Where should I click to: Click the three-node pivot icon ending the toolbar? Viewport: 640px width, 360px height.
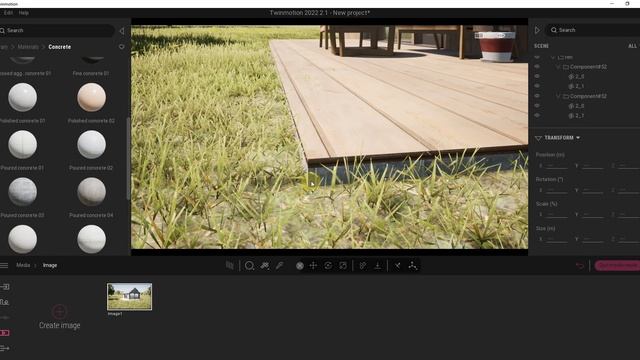[413, 266]
